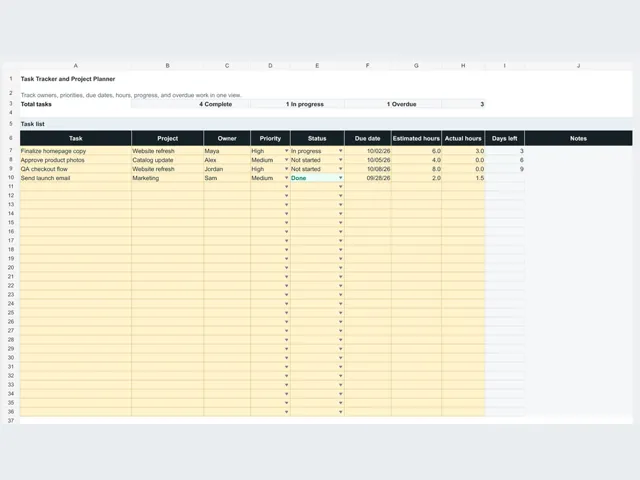640x480 pixels.
Task: Select column J header
Action: pyautogui.click(x=578, y=66)
